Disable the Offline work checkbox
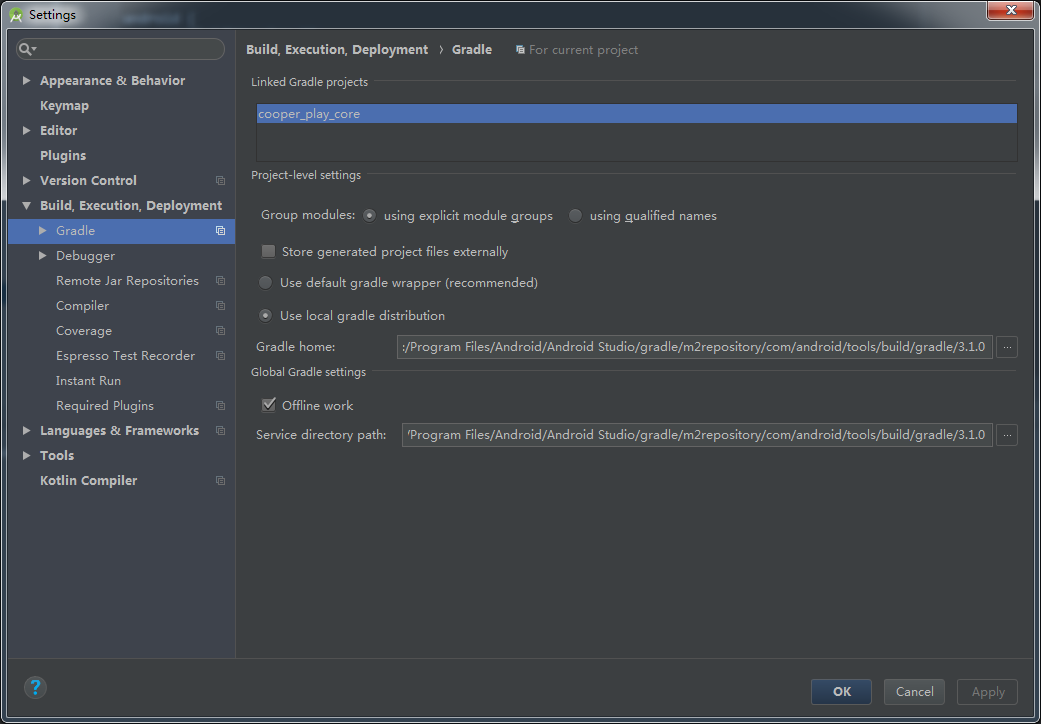This screenshot has width=1041, height=724. pyautogui.click(x=268, y=405)
